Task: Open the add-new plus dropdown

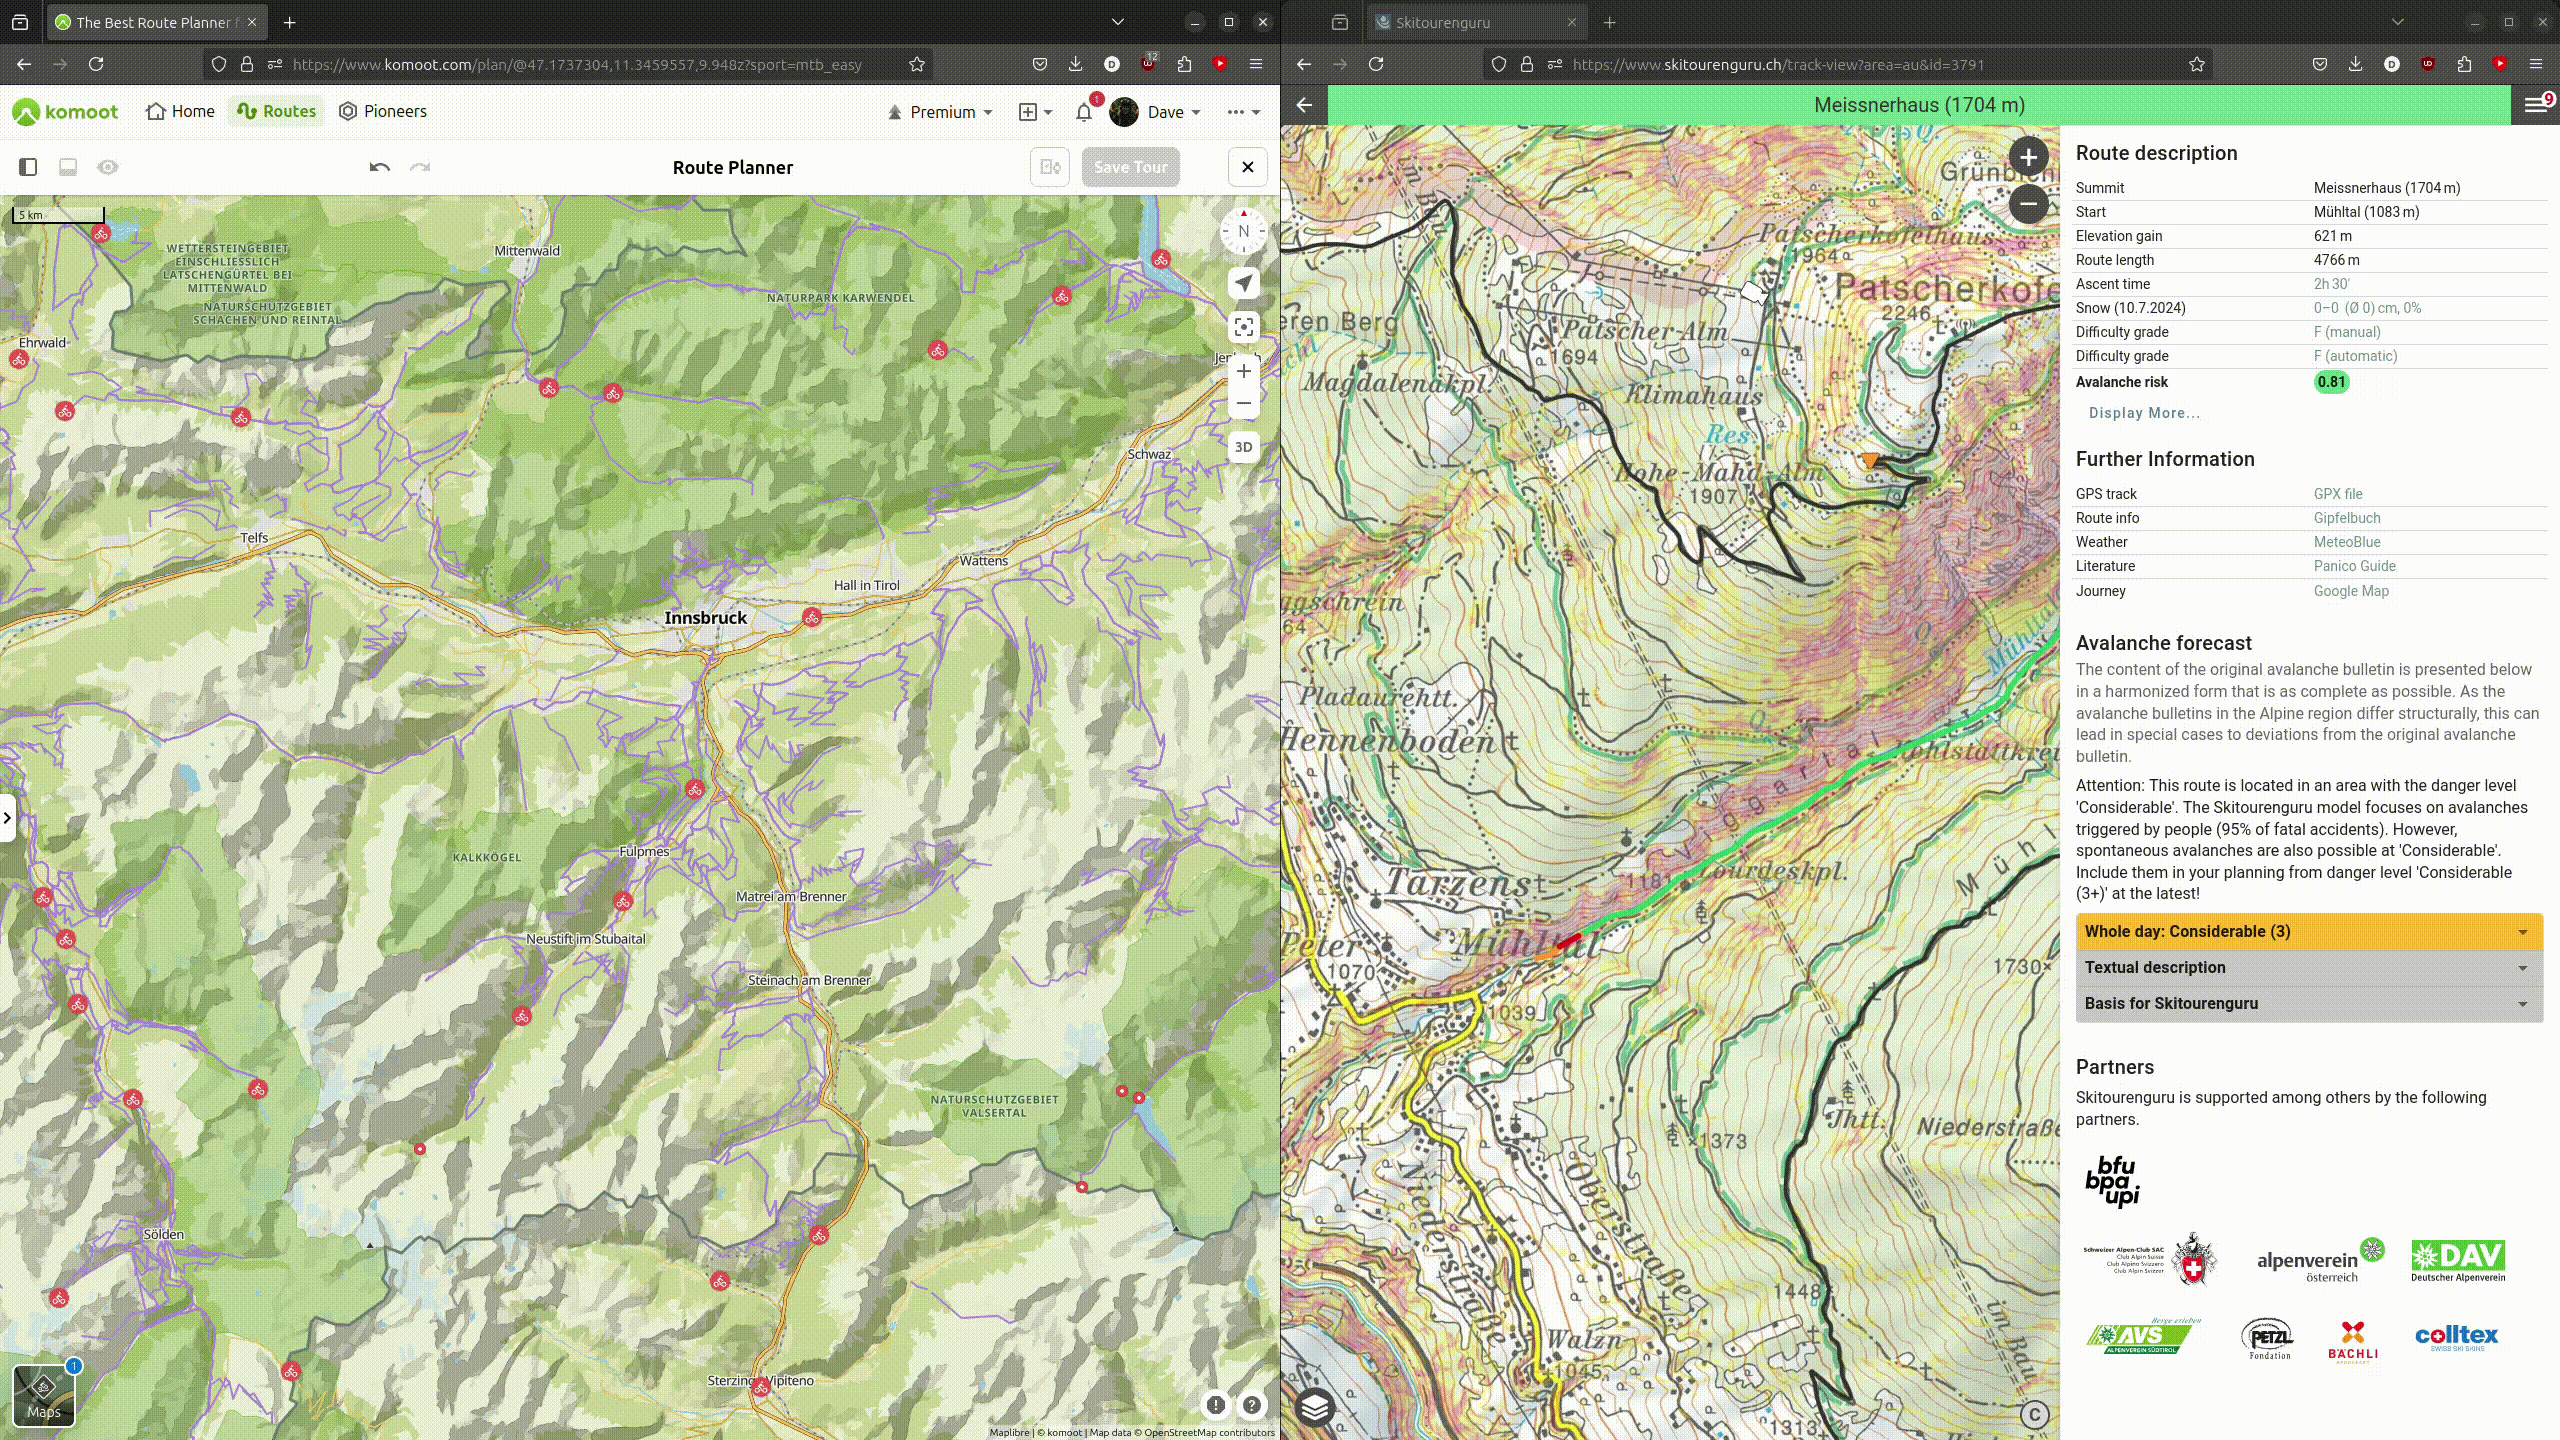Action: [1035, 112]
